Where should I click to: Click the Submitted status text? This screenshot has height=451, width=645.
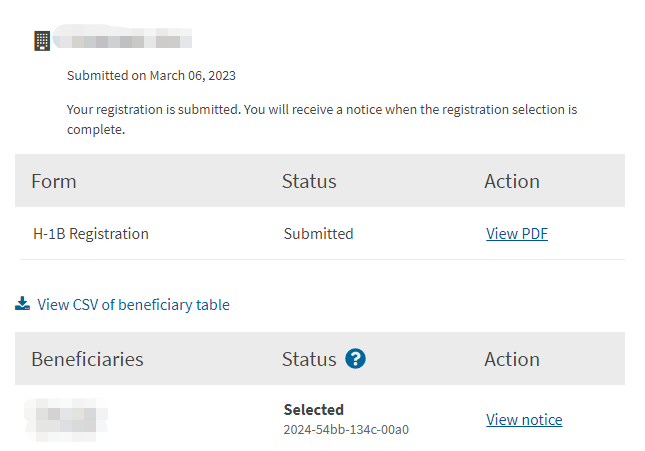(x=318, y=234)
